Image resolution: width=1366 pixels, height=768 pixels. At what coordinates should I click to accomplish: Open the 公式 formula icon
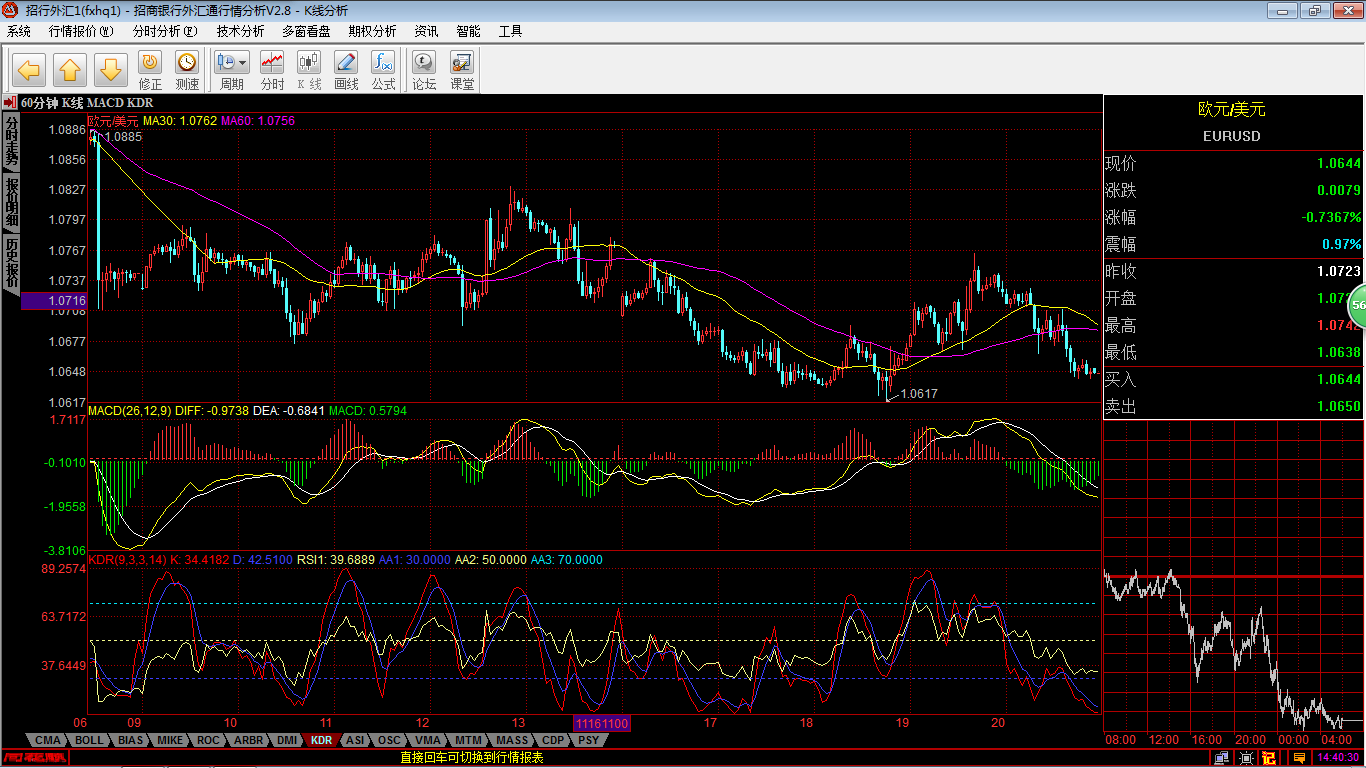(383, 64)
